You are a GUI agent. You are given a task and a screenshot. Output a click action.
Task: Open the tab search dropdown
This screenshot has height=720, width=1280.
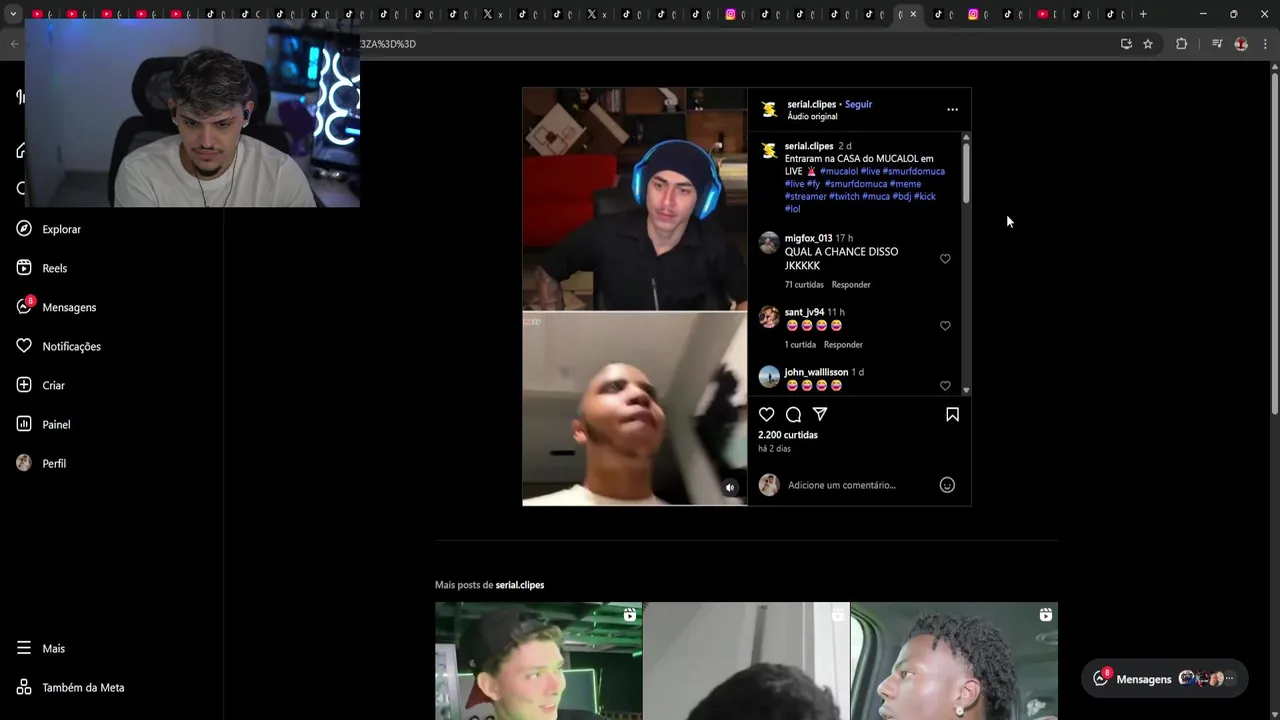(x=13, y=14)
